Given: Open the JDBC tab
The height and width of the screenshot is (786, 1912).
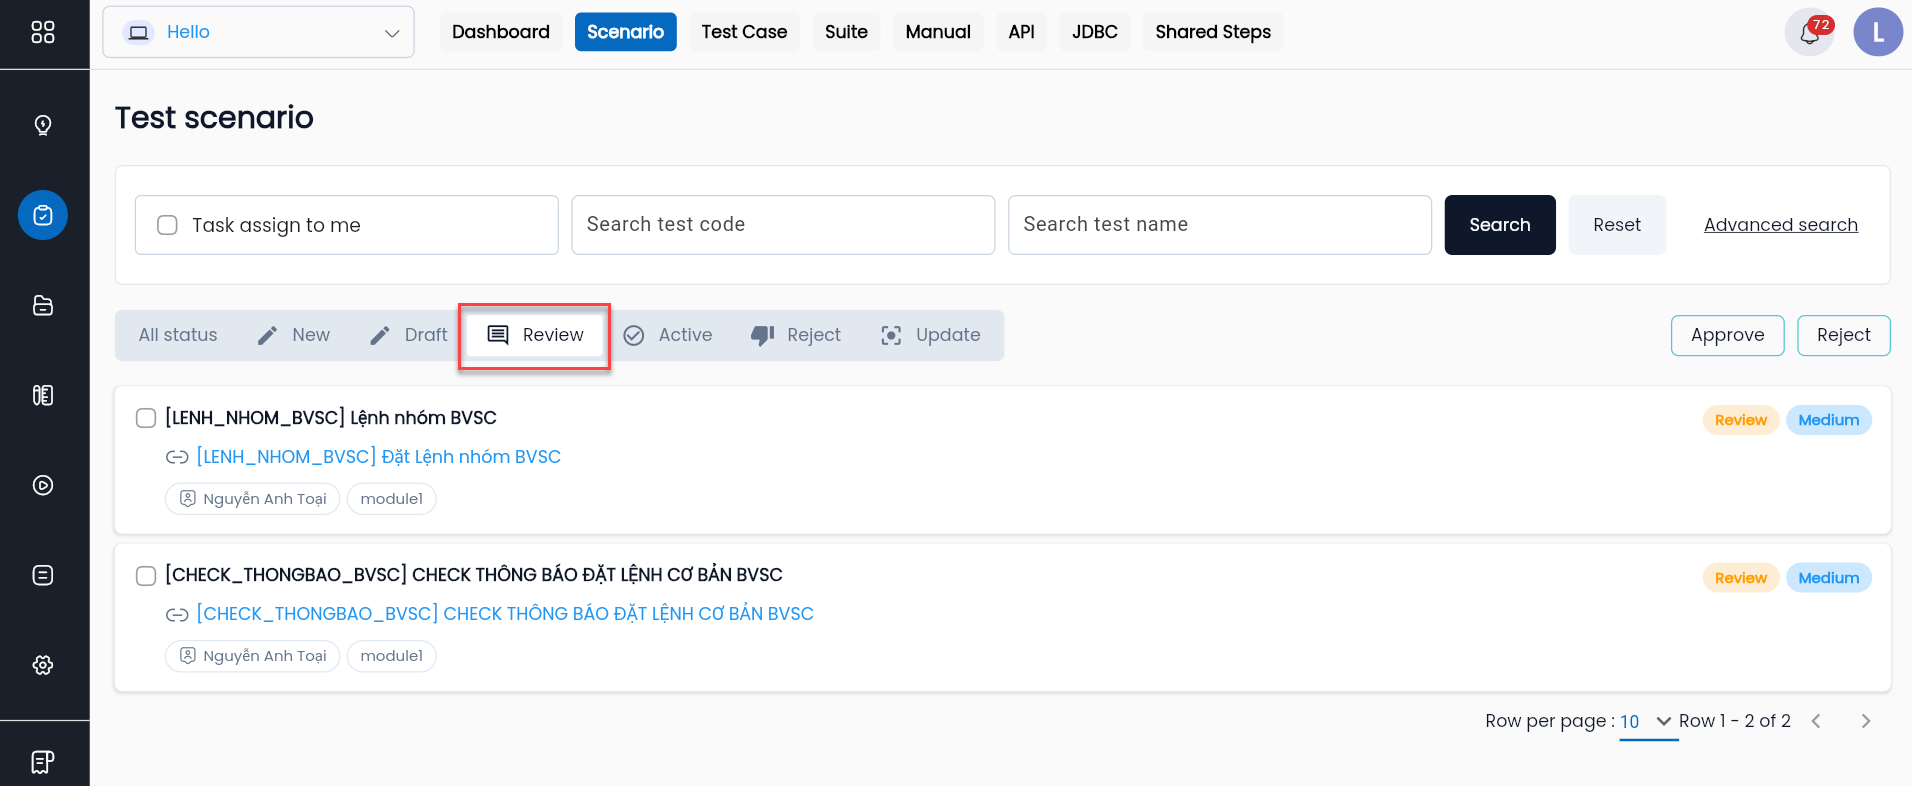Looking at the screenshot, I should coord(1095,32).
